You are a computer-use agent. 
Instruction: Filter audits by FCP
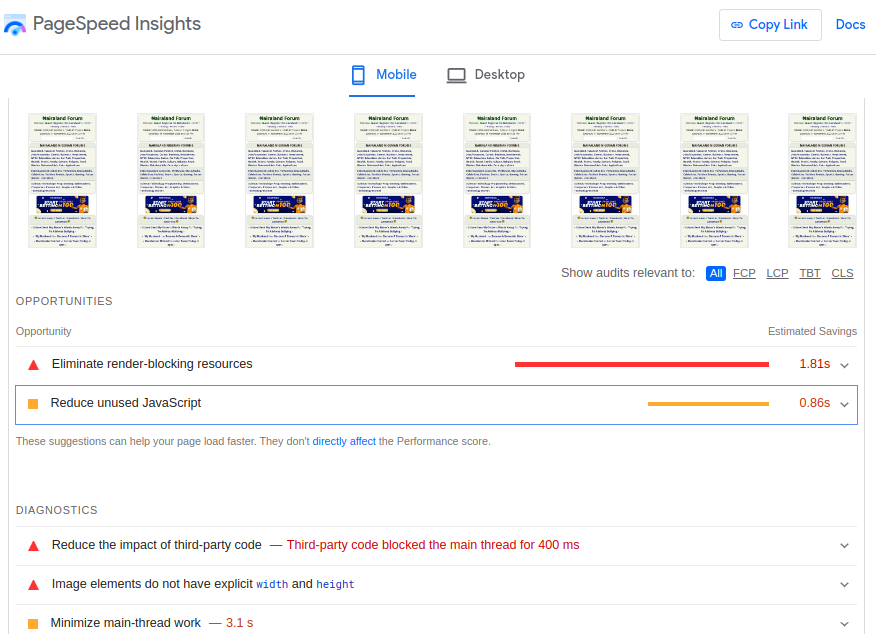[744, 273]
